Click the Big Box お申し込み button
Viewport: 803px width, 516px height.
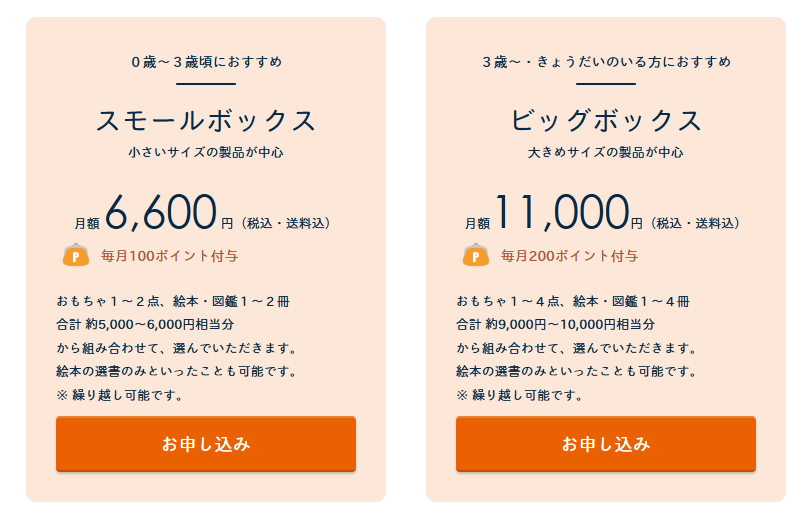(x=605, y=444)
